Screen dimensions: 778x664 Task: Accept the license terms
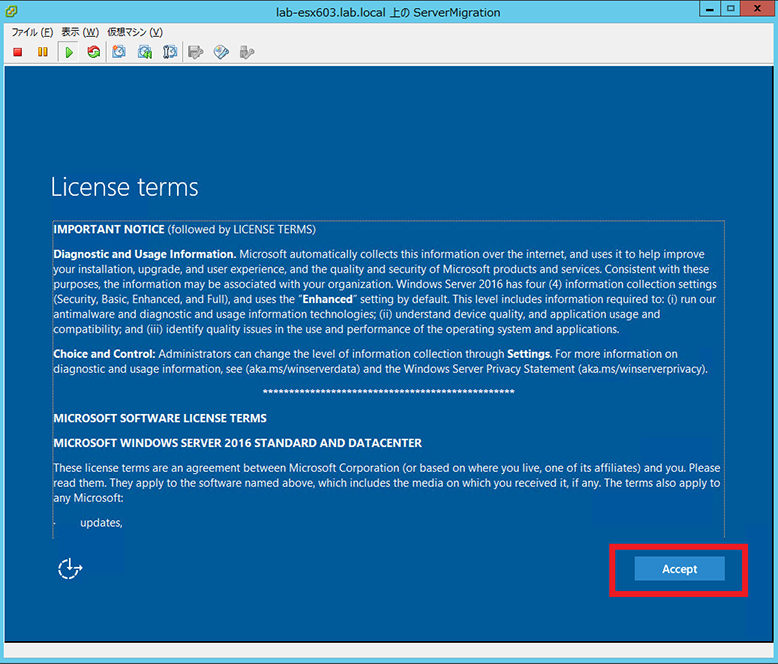679,569
